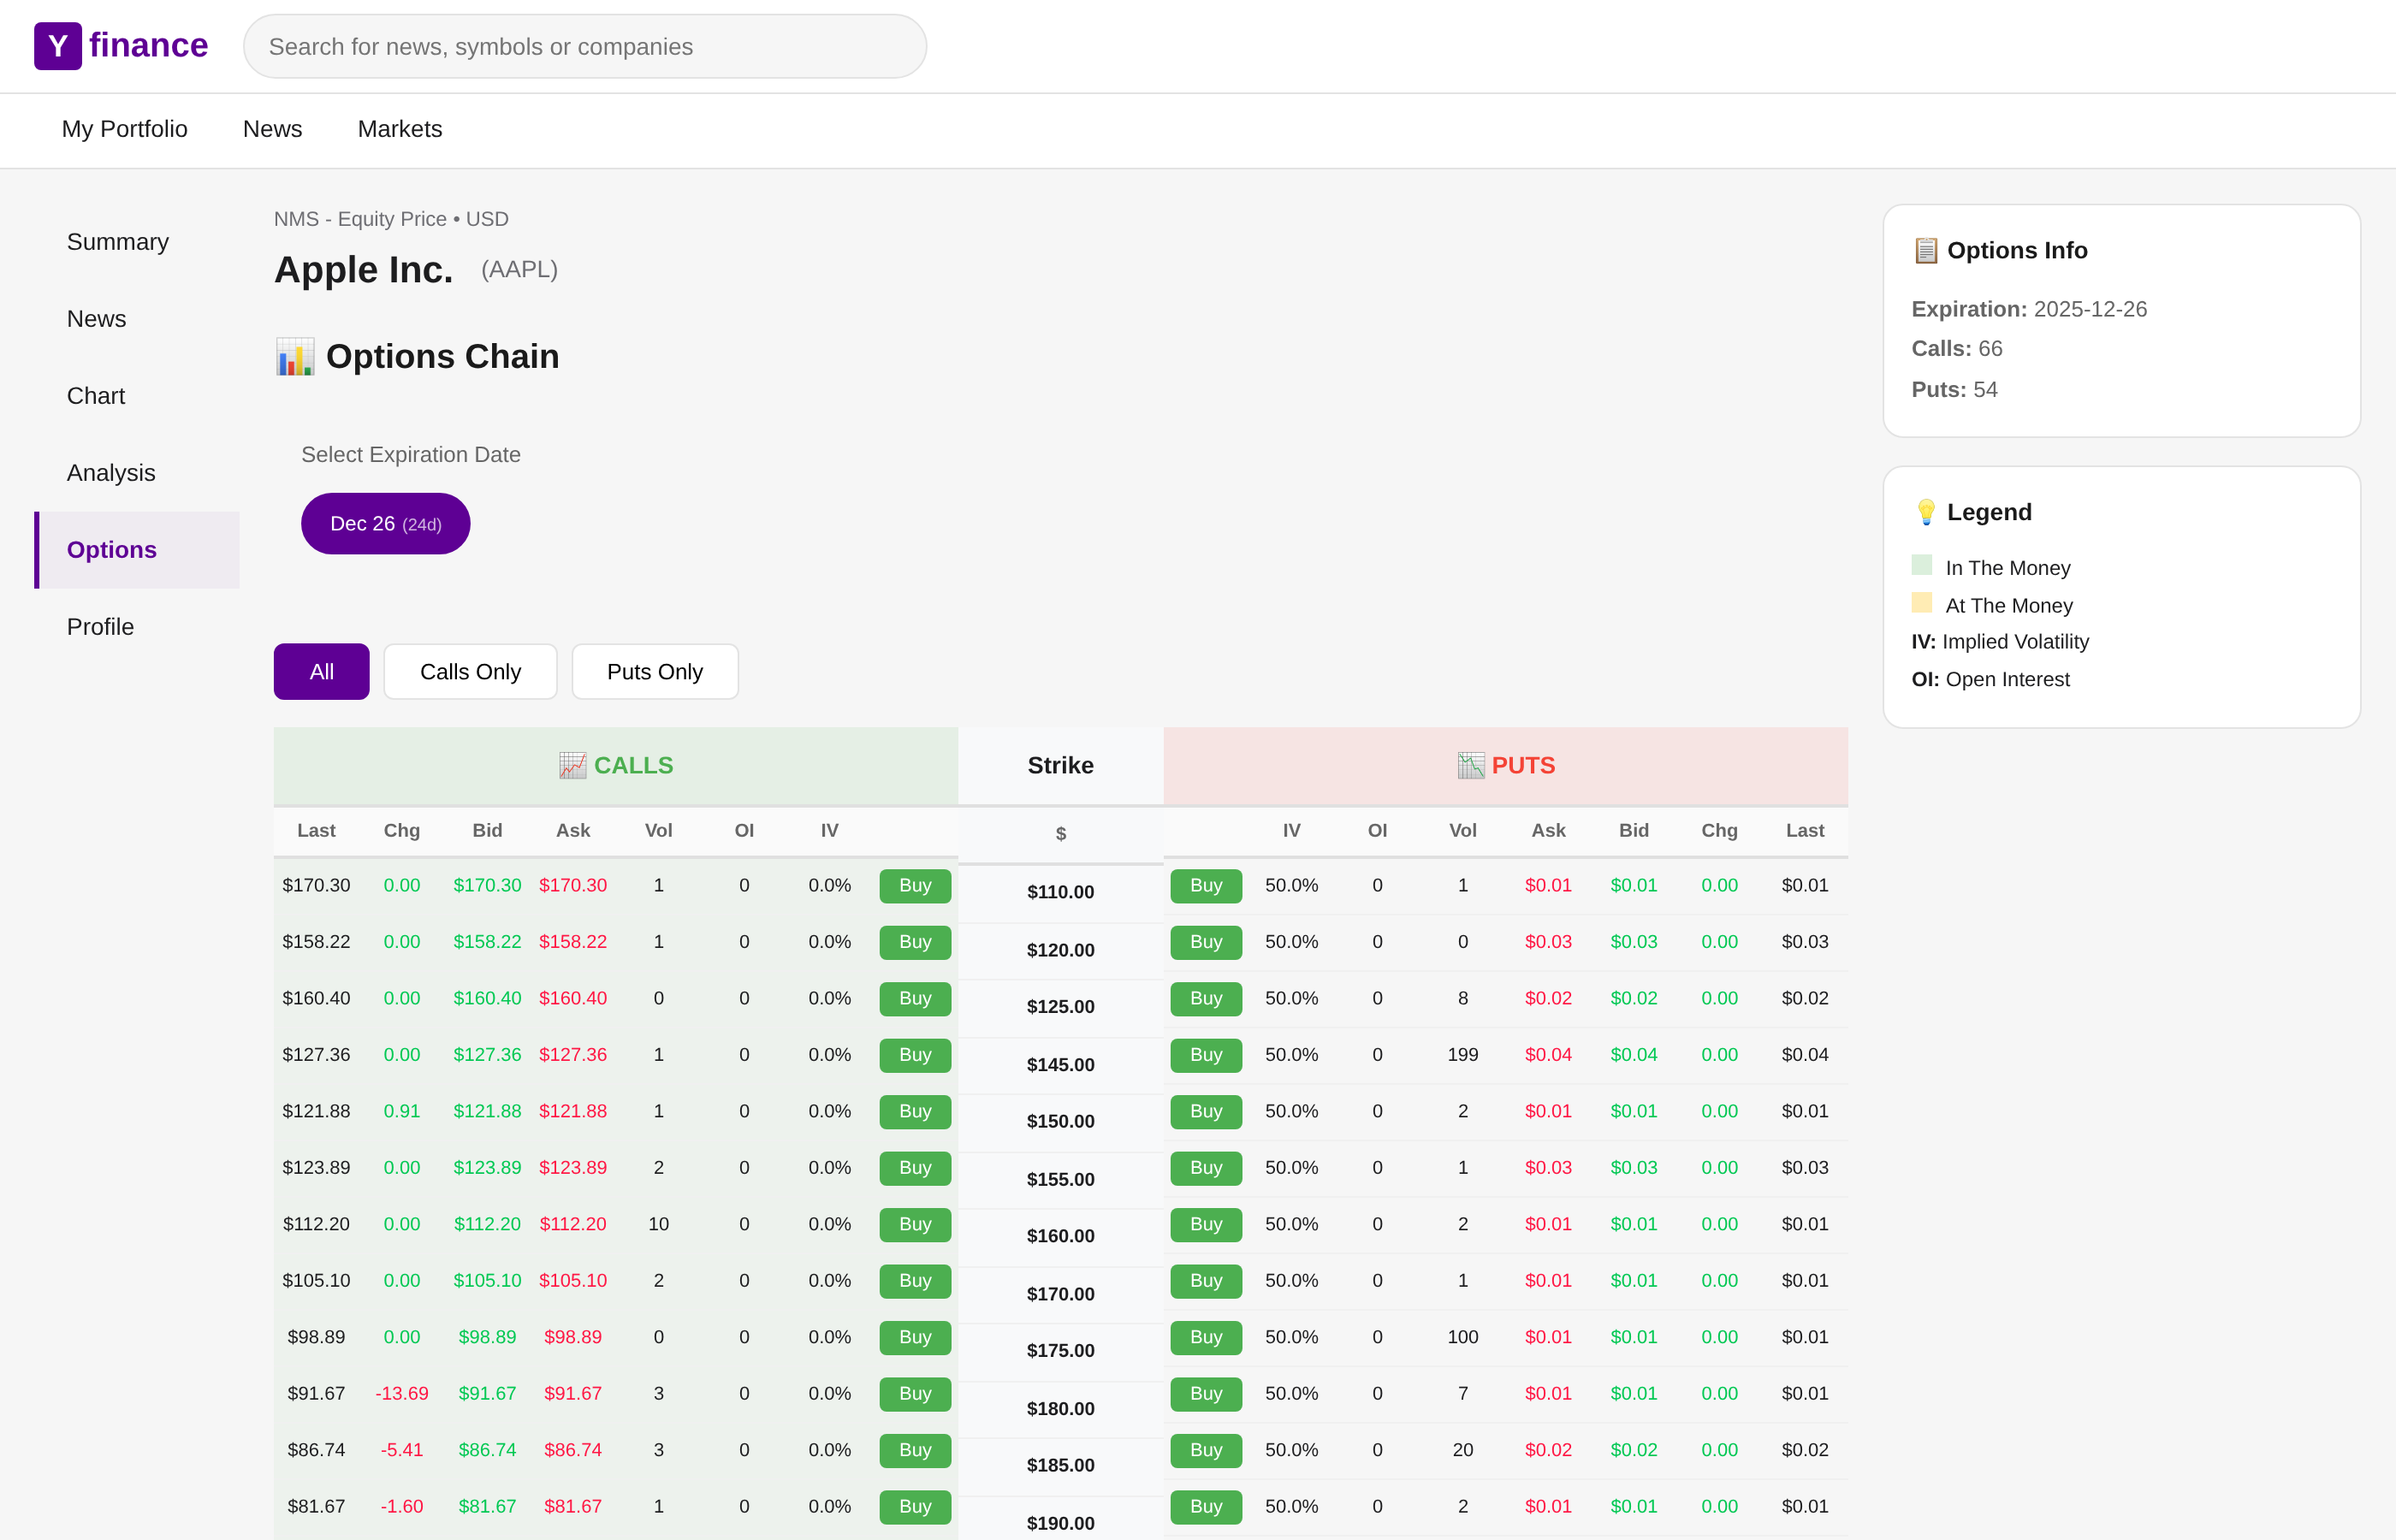Open News in the top navigation bar
2396x1540 pixels.
[272, 129]
